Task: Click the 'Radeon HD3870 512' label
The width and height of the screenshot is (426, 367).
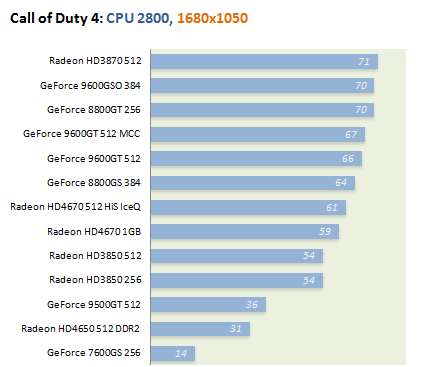Action: [x=95, y=61]
